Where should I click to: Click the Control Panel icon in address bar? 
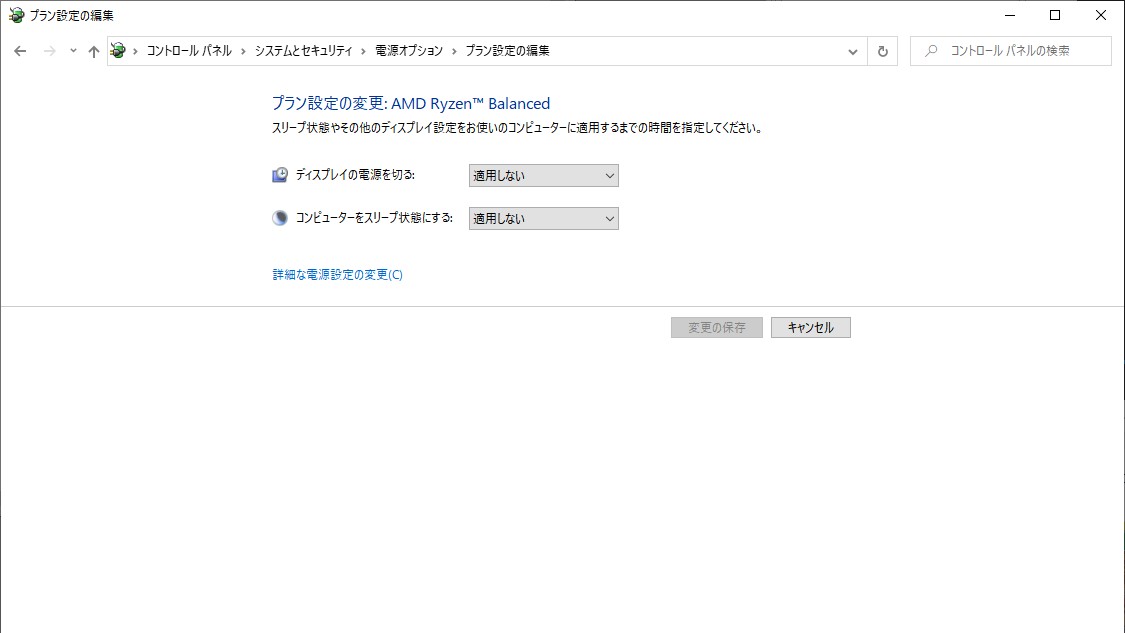click(x=118, y=50)
